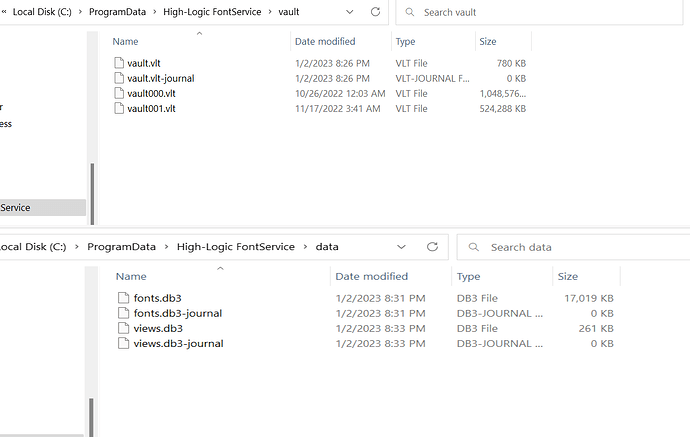Image resolution: width=690 pixels, height=437 pixels.
Task: Select the vault000.vlt file icon
Action: tap(119, 93)
